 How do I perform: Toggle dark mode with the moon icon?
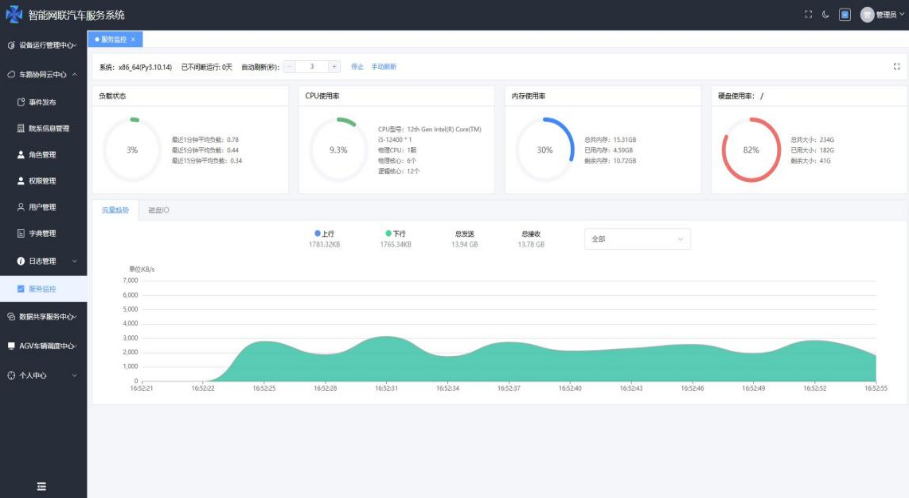[x=825, y=15]
